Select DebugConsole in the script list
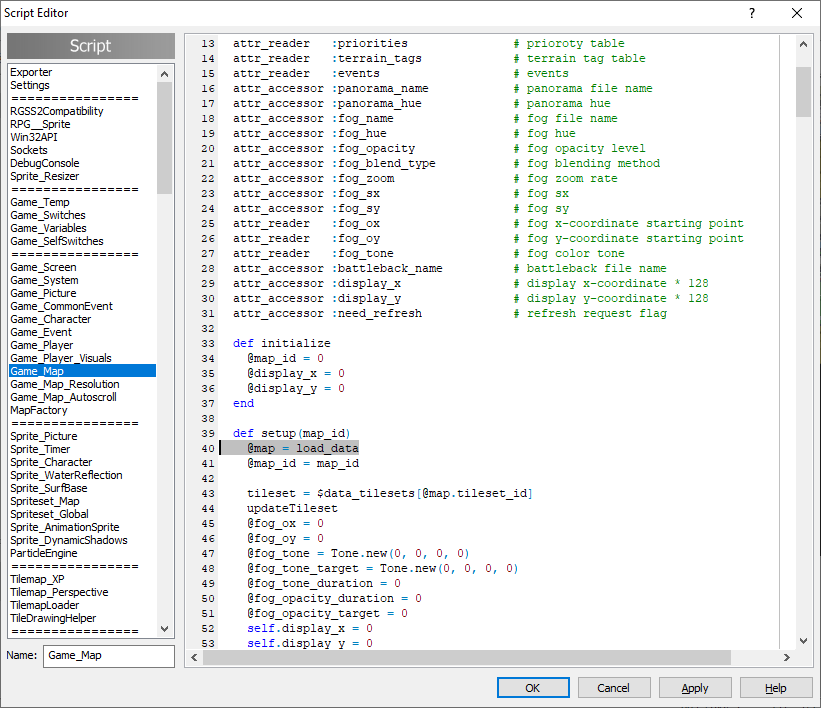The height and width of the screenshot is (708, 821). click(x=45, y=163)
